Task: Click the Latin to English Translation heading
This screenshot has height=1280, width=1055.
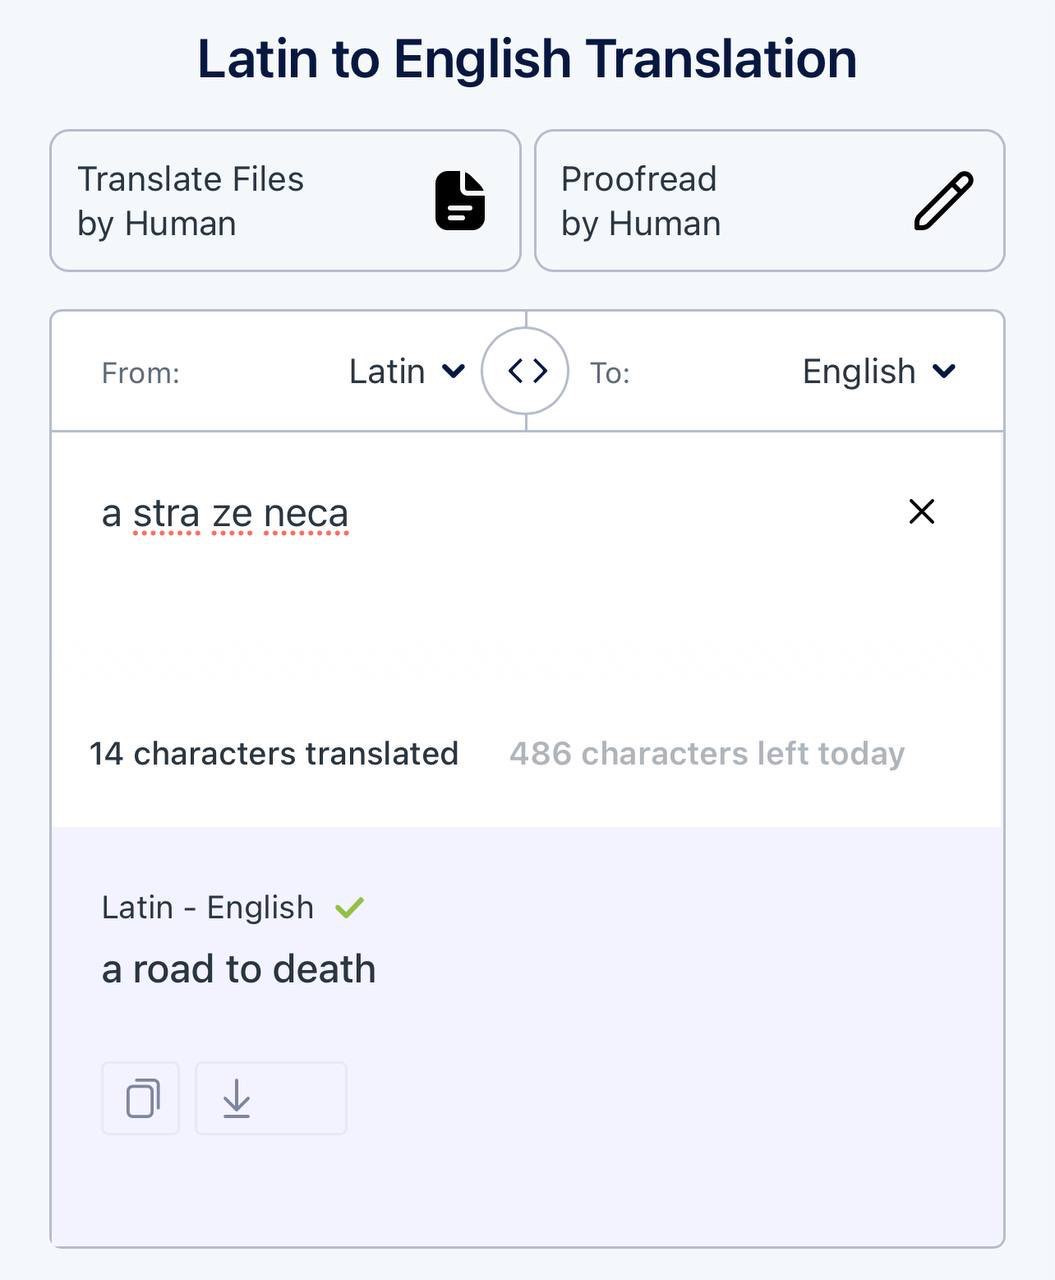Action: pyautogui.click(x=527, y=59)
